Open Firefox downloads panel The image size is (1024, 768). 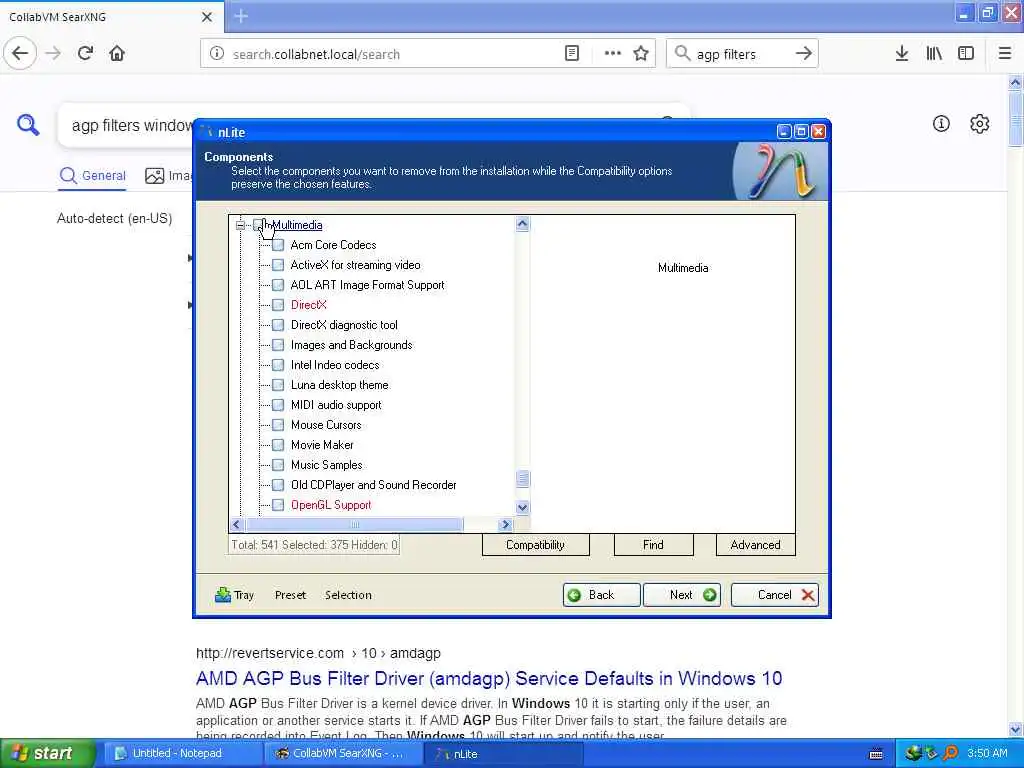click(902, 54)
